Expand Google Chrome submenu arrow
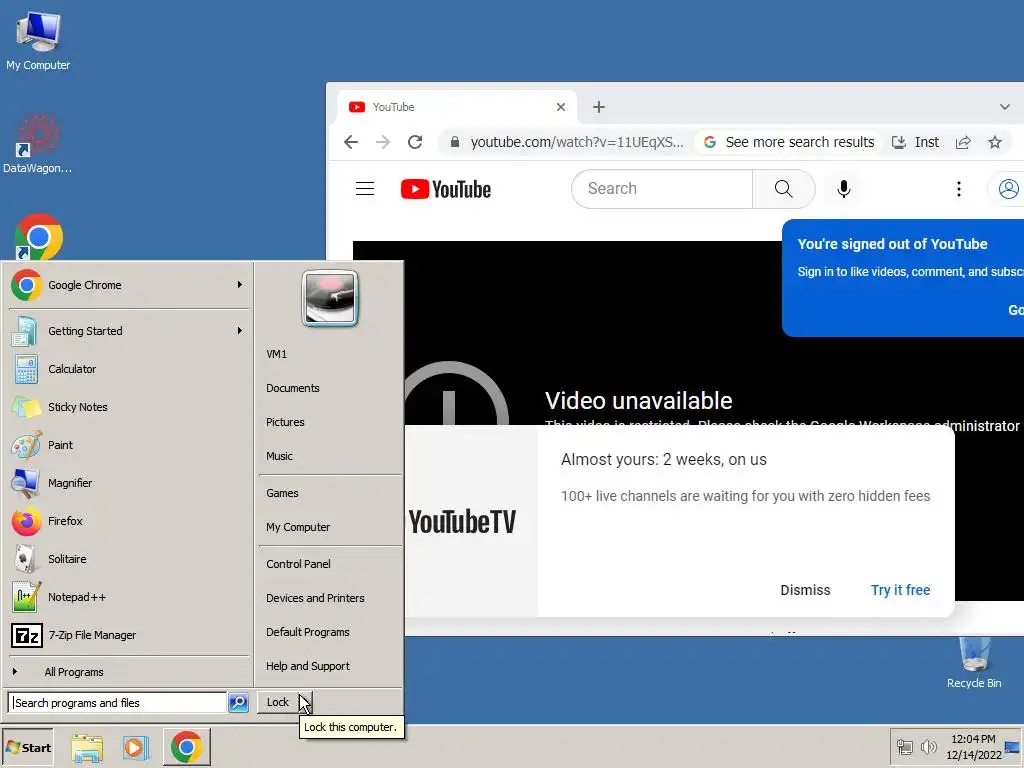Image resolution: width=1024 pixels, height=768 pixels. tap(240, 285)
